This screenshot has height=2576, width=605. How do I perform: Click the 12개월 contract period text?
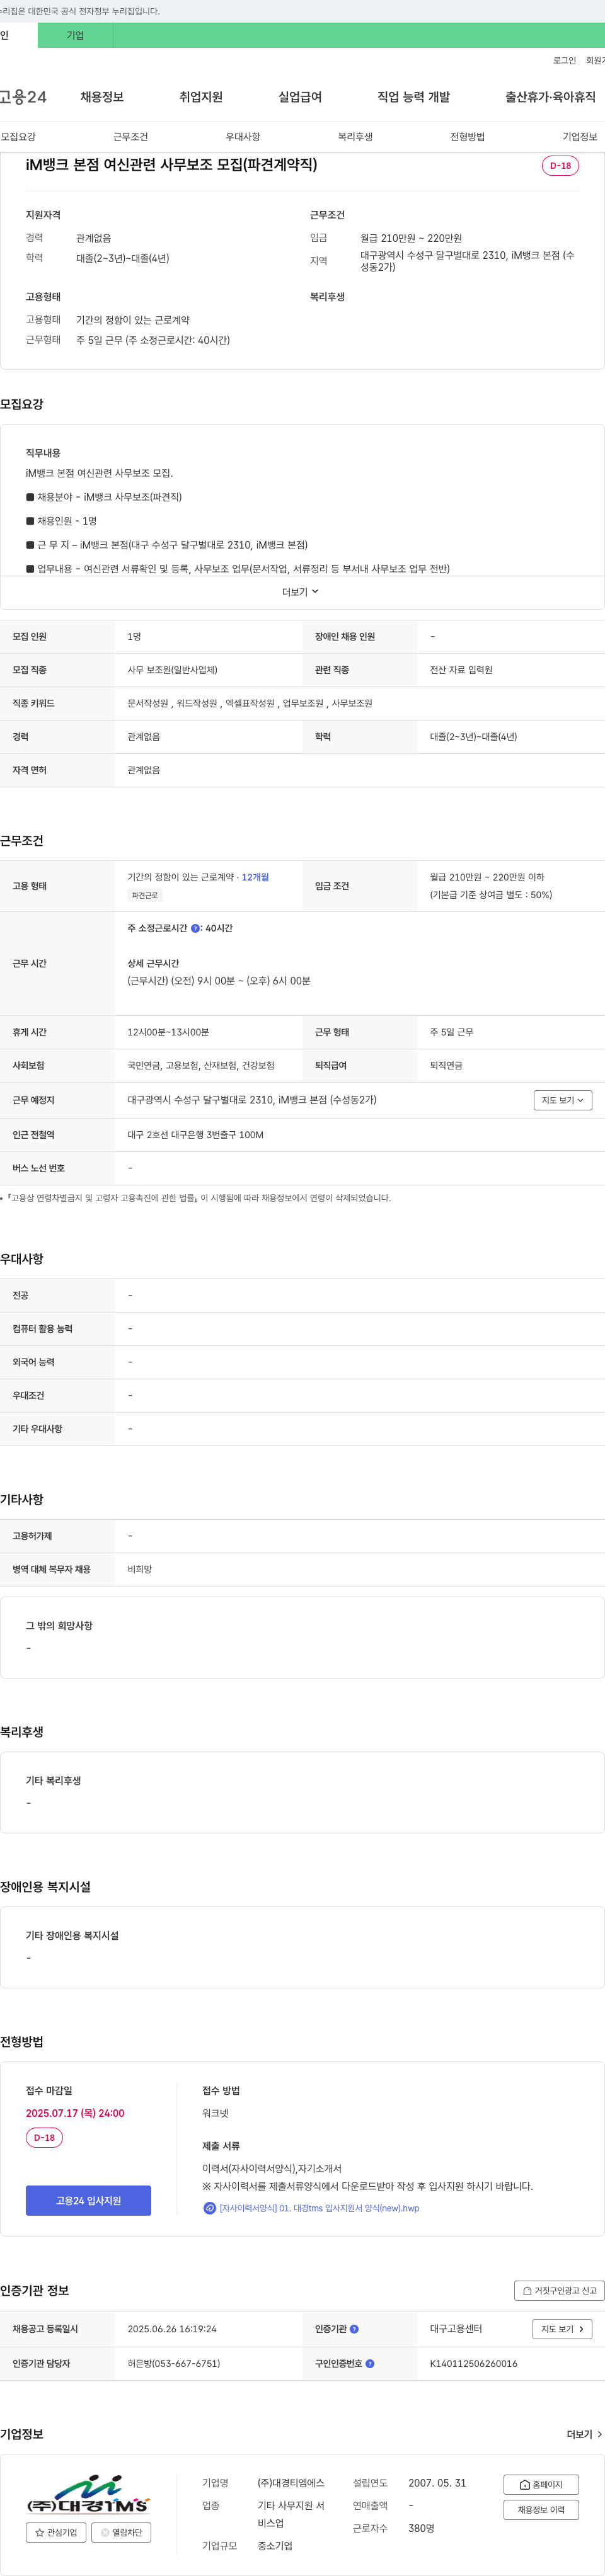255,877
